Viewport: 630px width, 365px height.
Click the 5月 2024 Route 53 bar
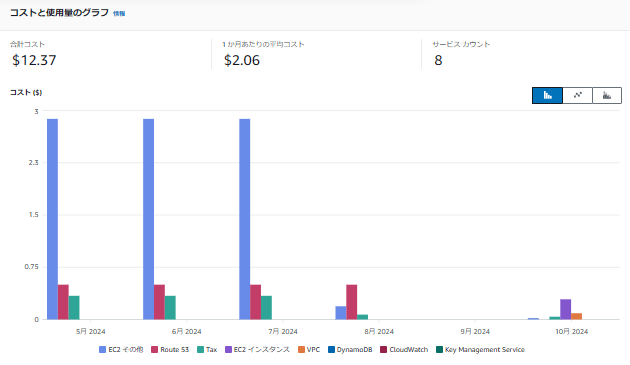point(63,302)
